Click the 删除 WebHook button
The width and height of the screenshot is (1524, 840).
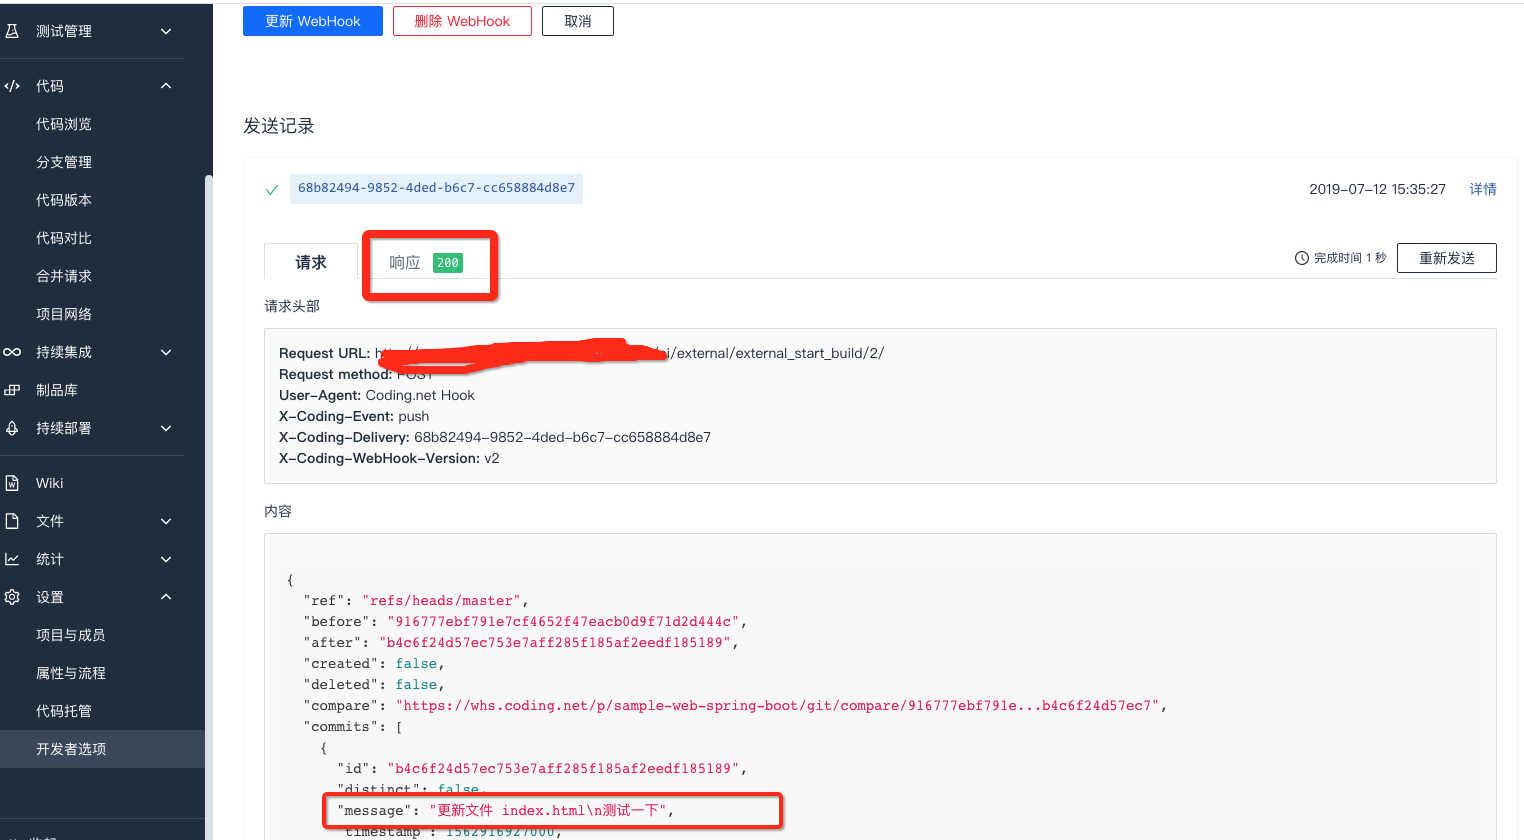pyautogui.click(x=462, y=21)
